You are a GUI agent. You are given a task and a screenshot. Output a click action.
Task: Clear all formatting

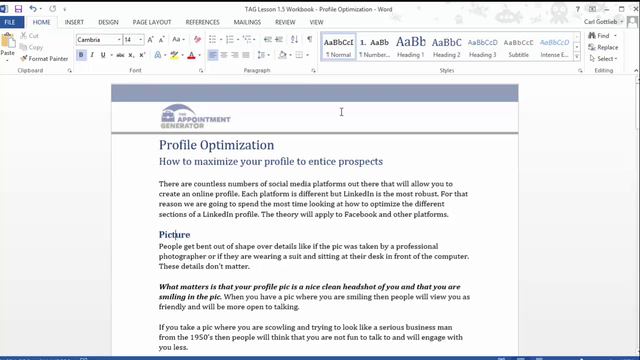pyautogui.click(x=198, y=40)
